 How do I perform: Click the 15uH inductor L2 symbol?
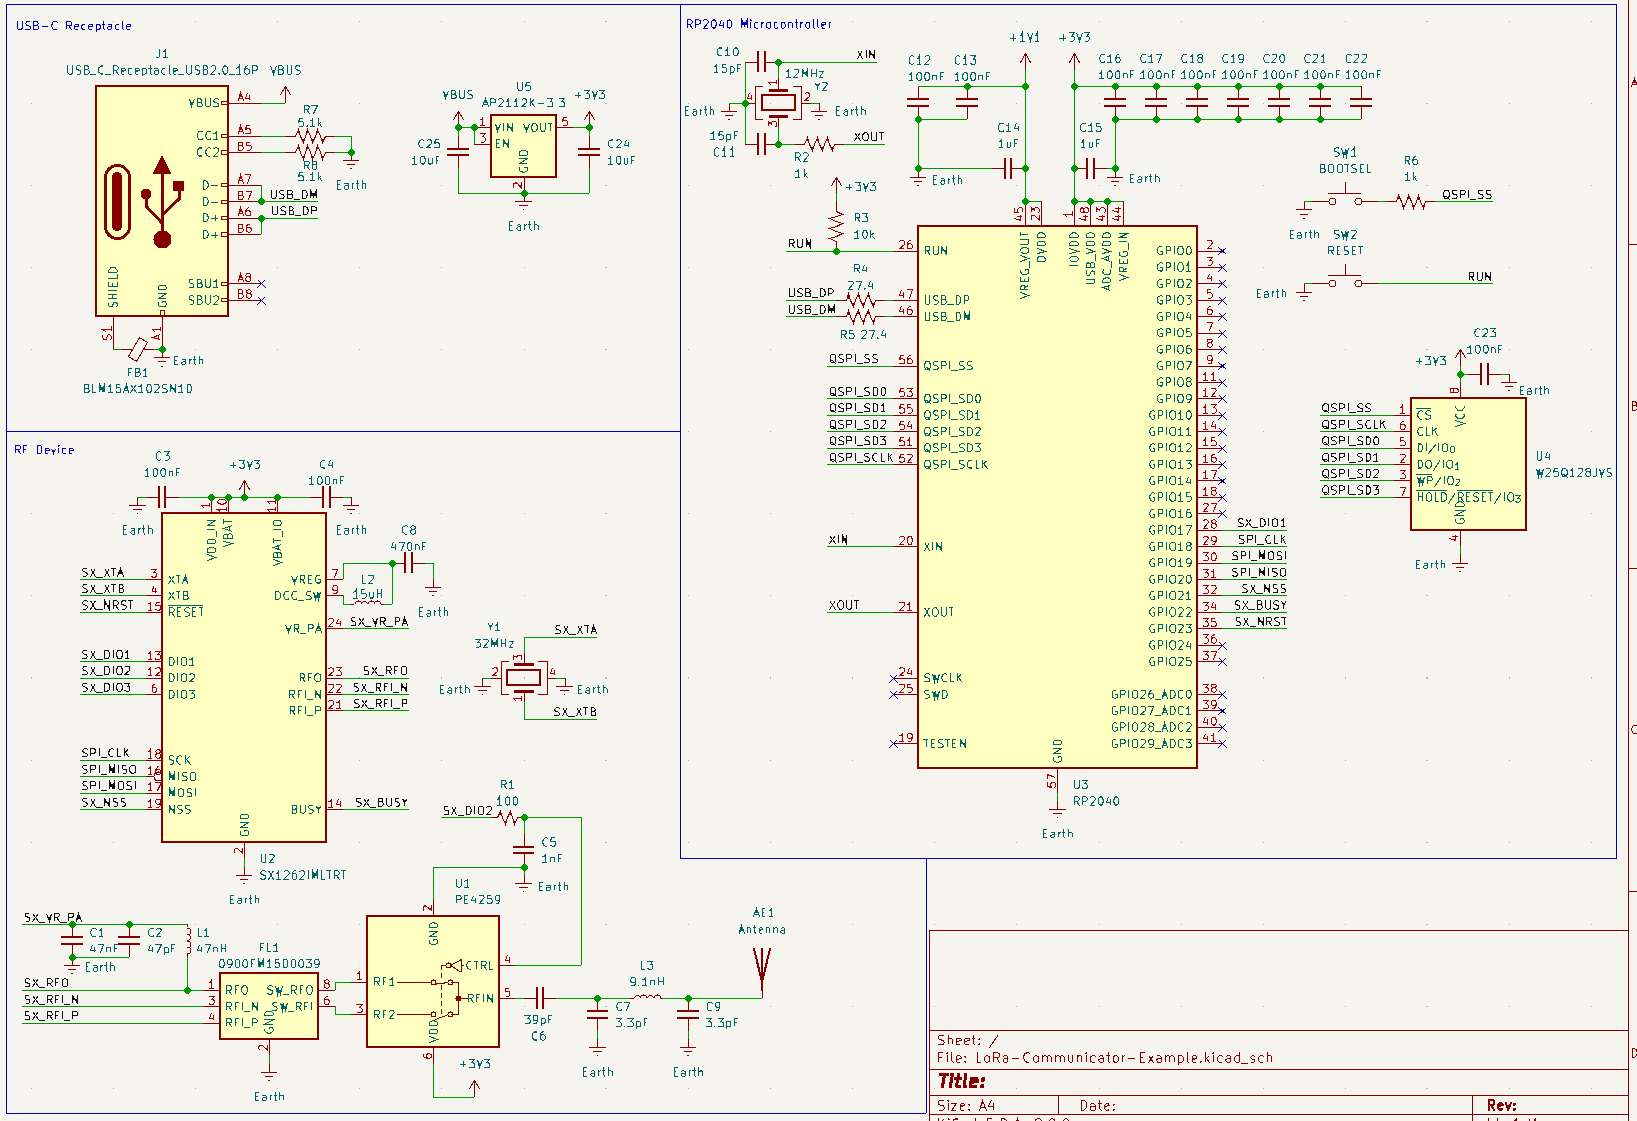coord(367,602)
